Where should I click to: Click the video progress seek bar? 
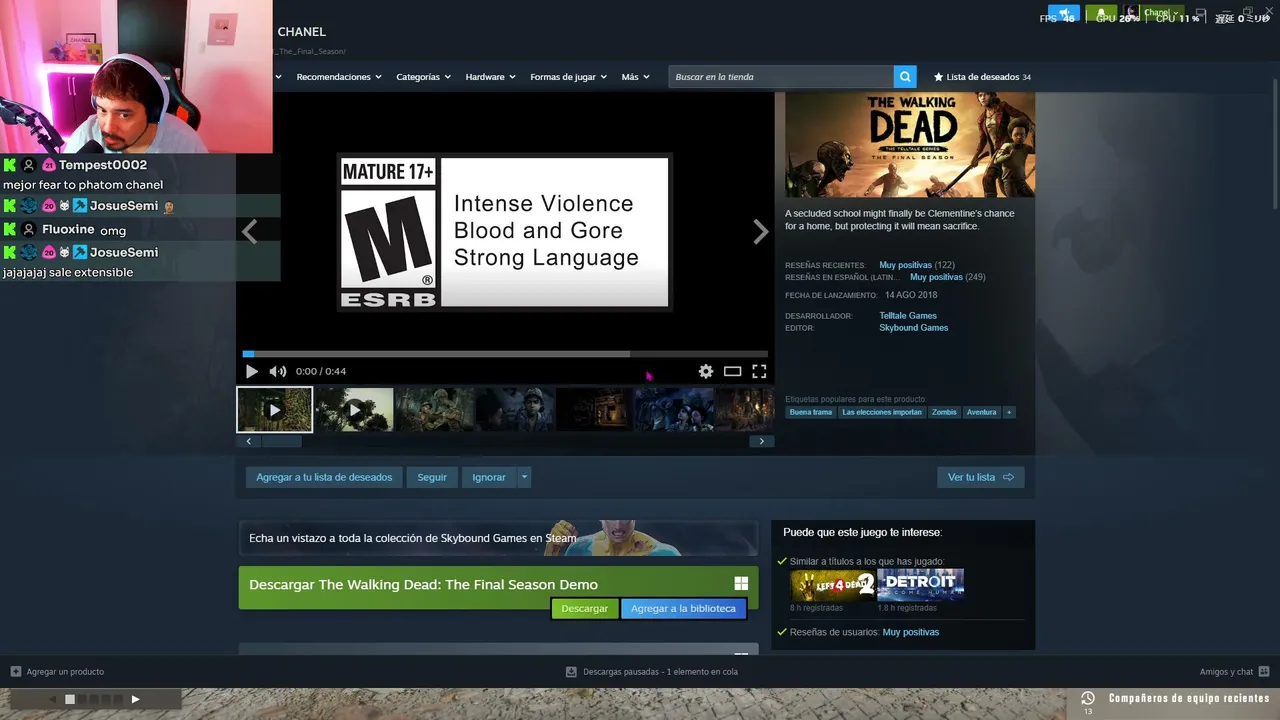point(505,353)
